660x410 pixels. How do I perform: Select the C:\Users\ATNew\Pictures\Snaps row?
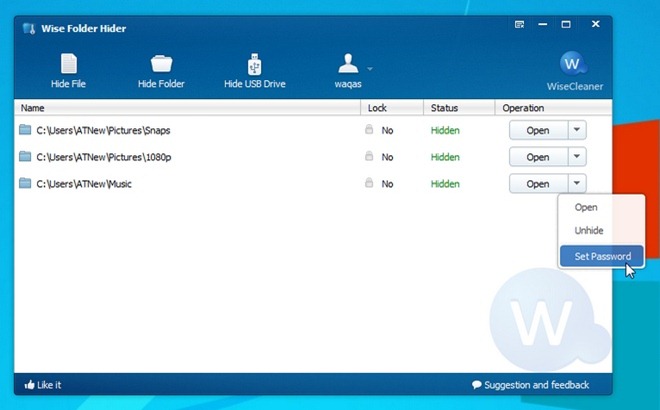103,130
